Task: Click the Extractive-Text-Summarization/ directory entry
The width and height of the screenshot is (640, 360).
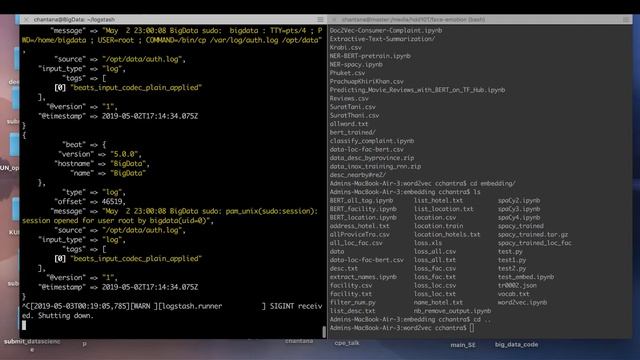Action: pos(382,39)
